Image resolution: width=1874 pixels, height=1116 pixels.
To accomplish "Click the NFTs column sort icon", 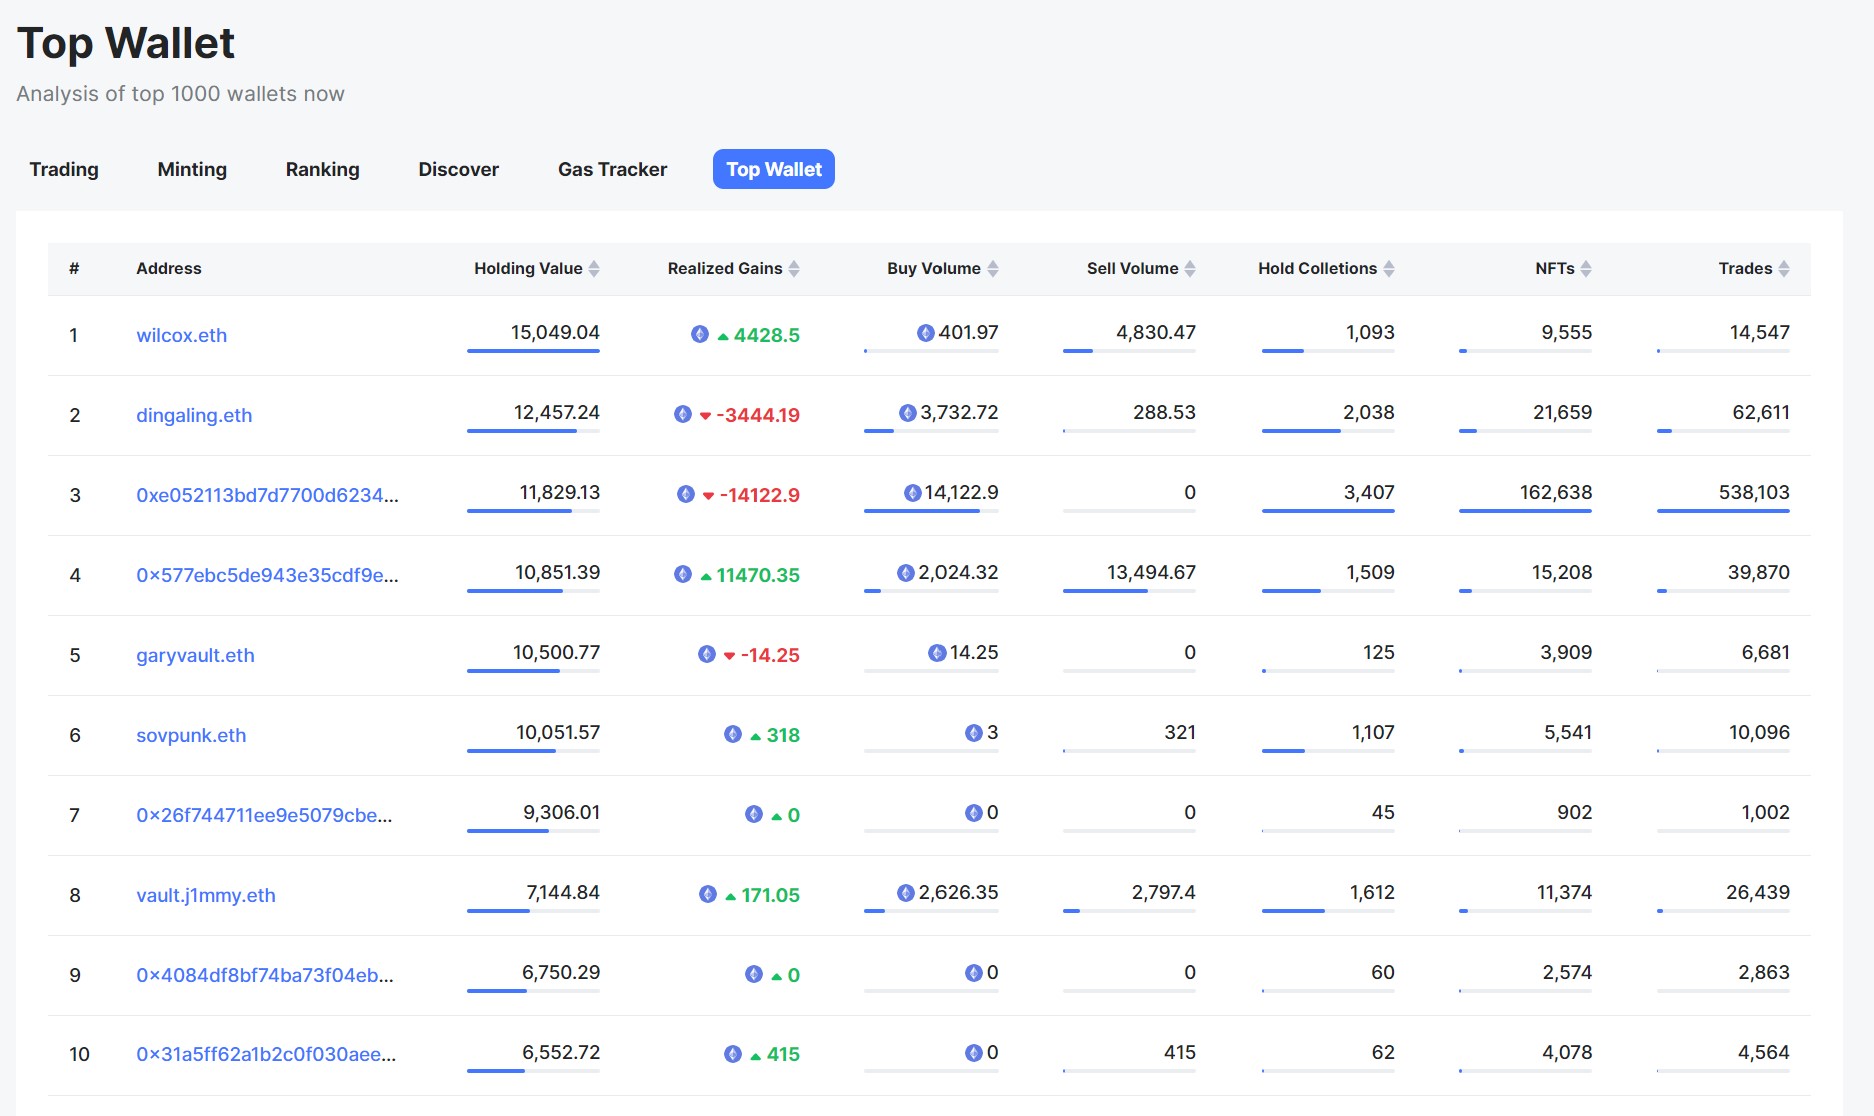I will pos(1586,269).
